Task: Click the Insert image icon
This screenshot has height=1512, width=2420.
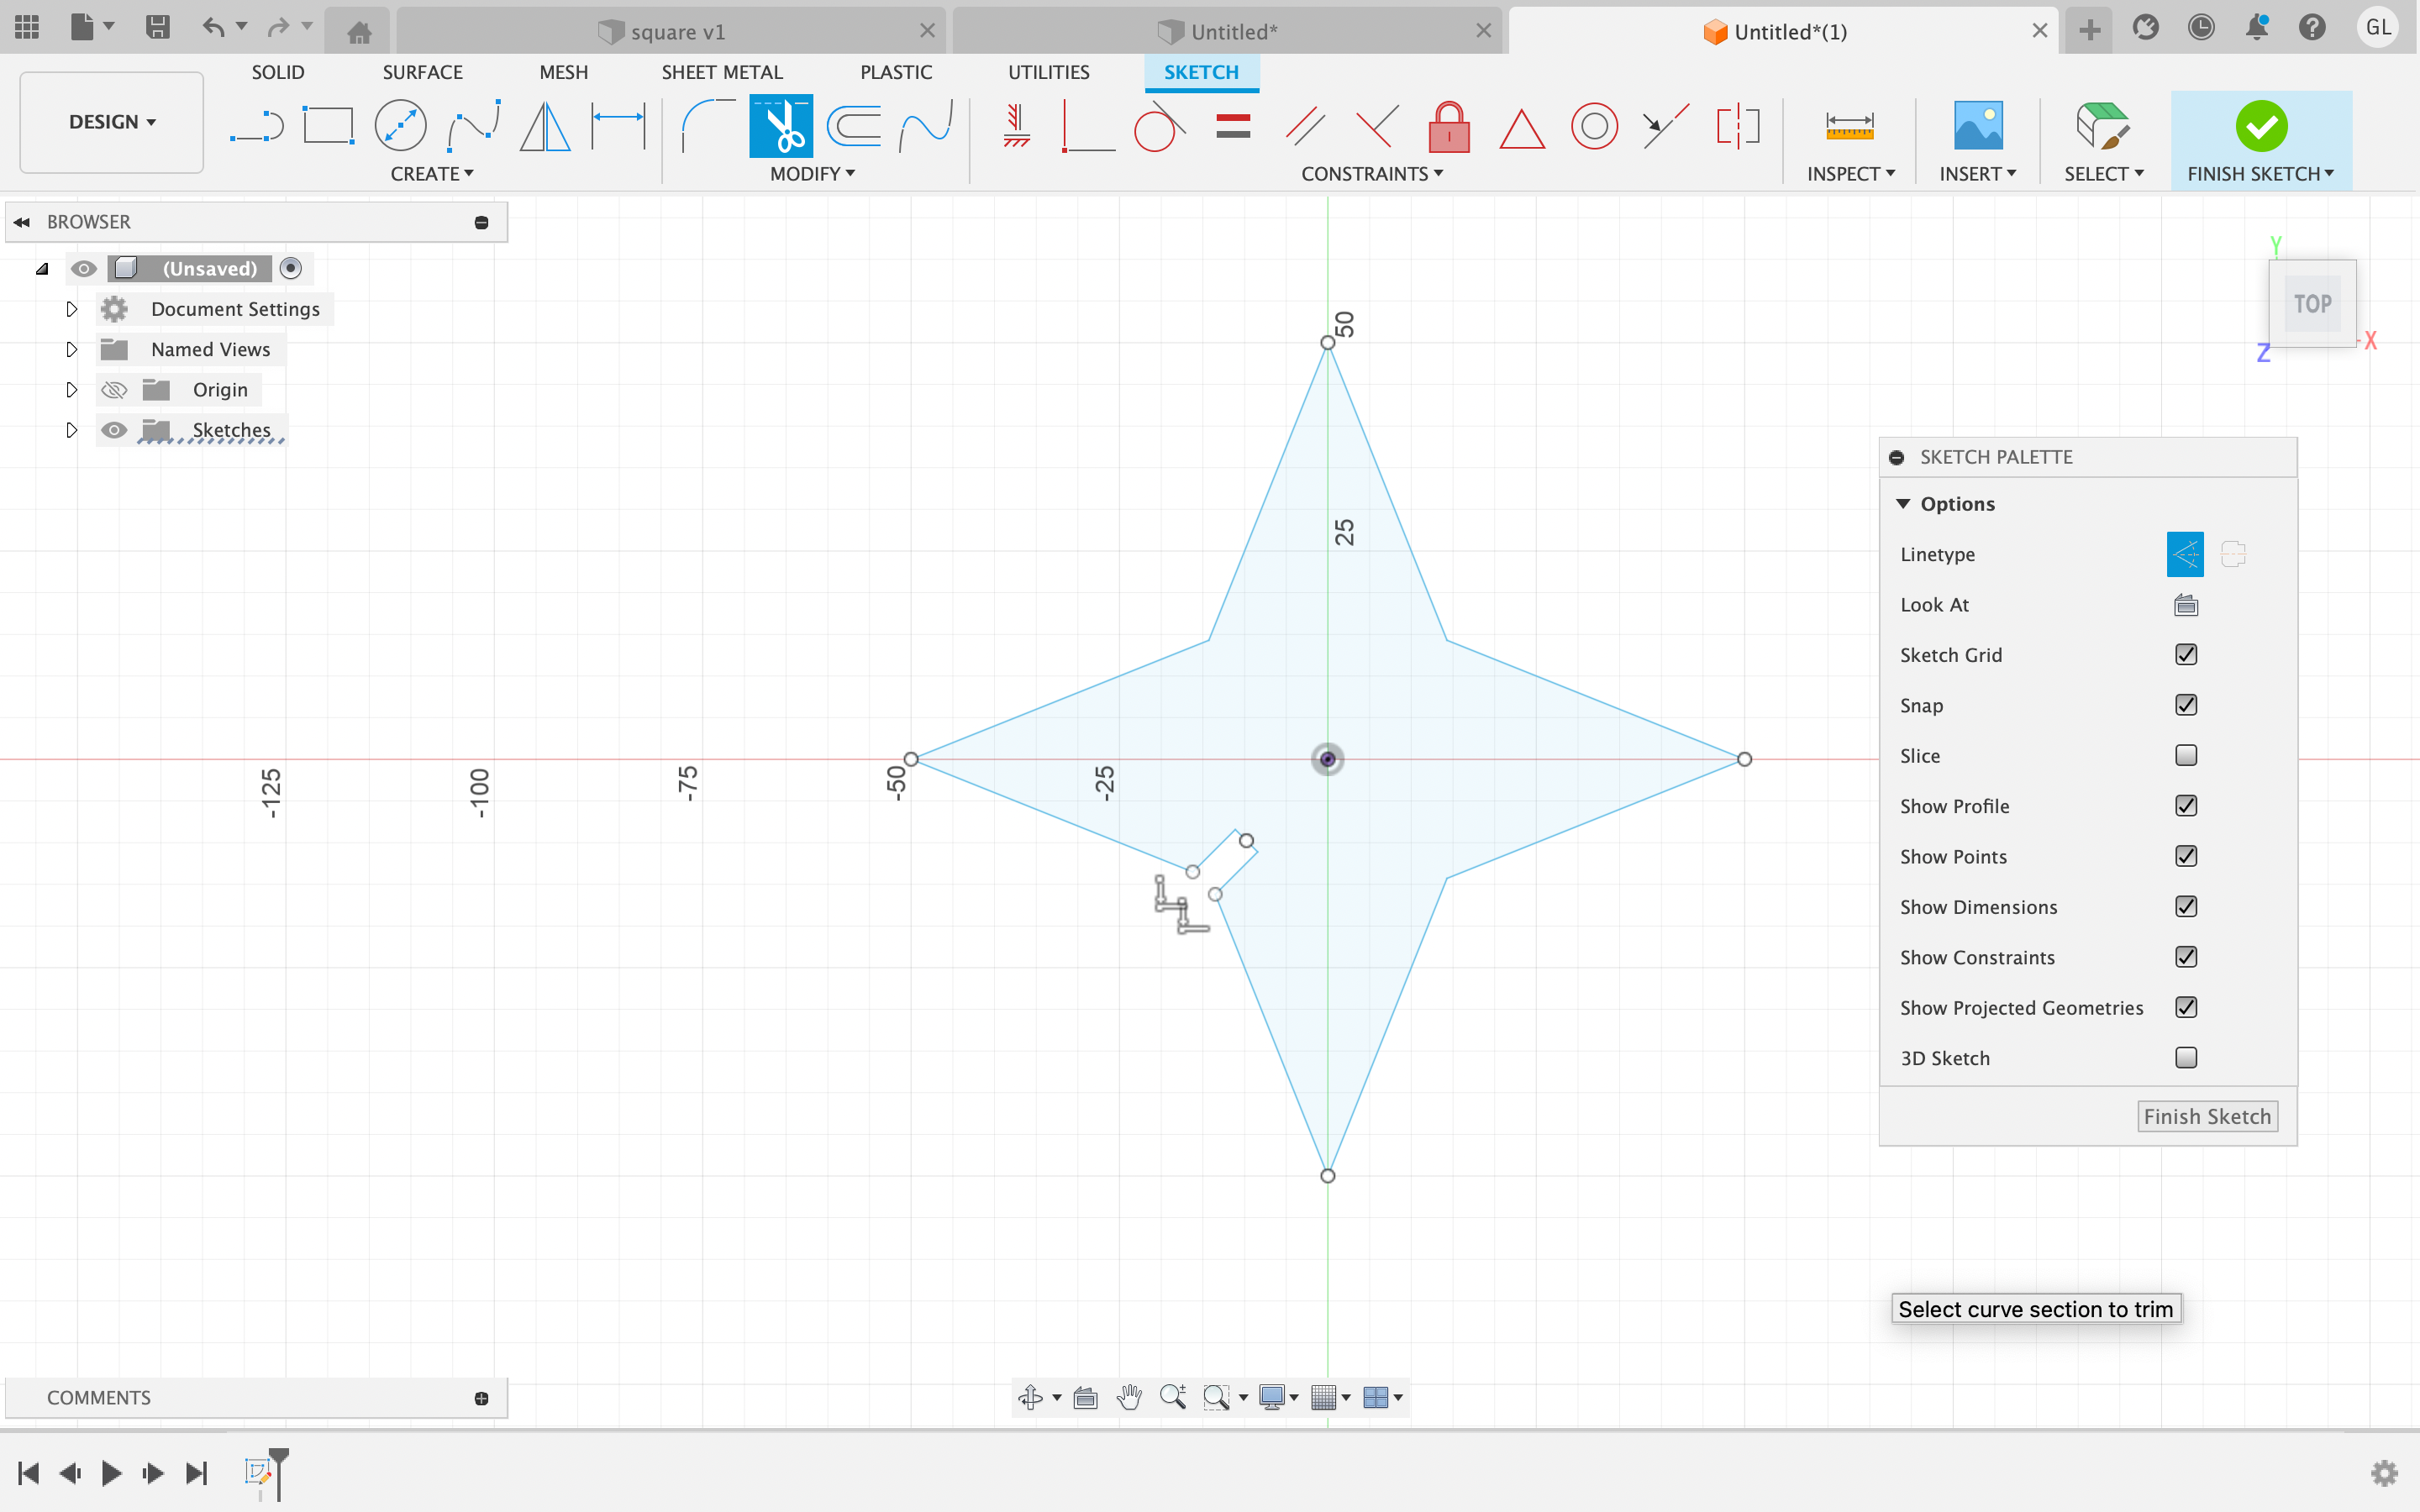Action: 1977,127
